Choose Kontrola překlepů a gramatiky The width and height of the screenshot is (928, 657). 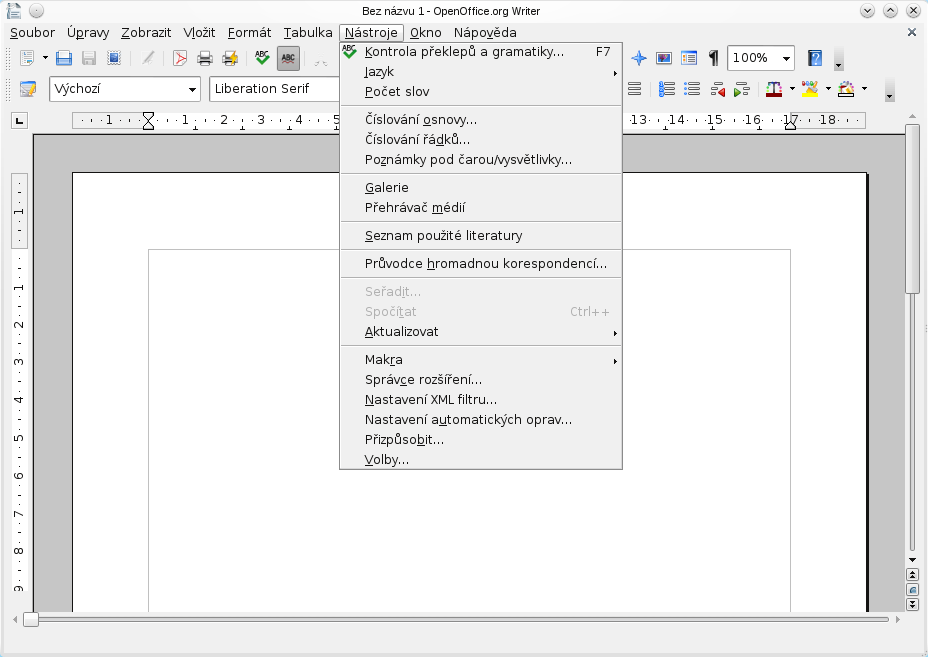(x=481, y=52)
